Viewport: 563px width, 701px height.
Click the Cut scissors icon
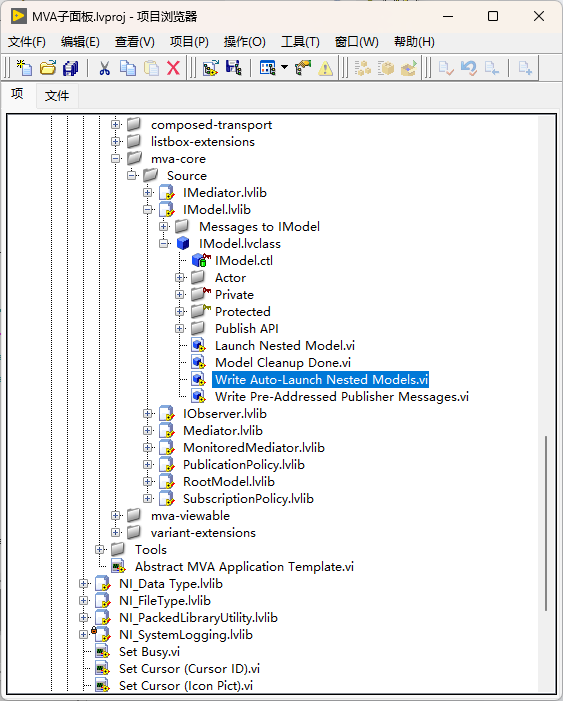(x=104, y=68)
